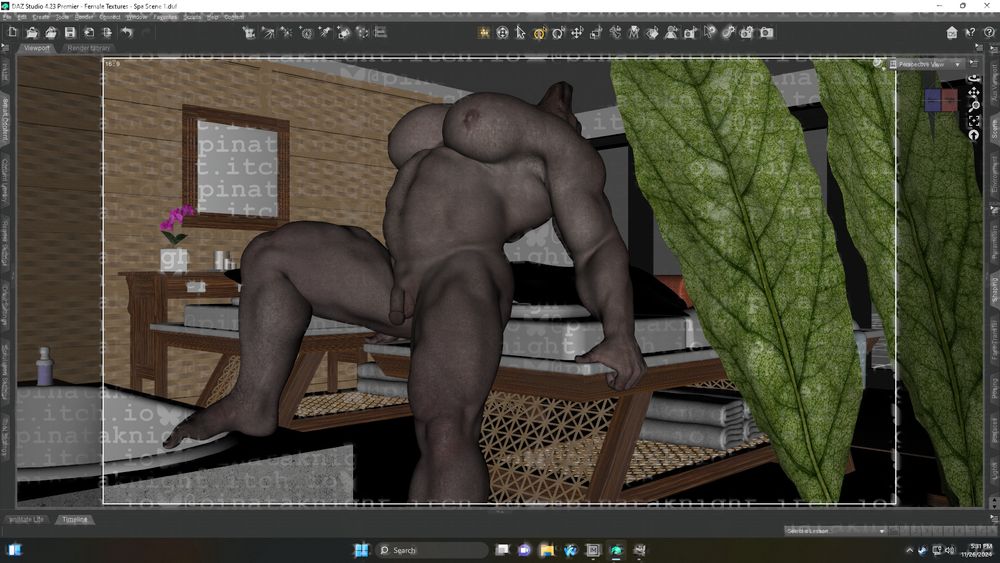Select the Spot Render tool icon
The width and height of the screenshot is (1000, 563).
coord(690,33)
